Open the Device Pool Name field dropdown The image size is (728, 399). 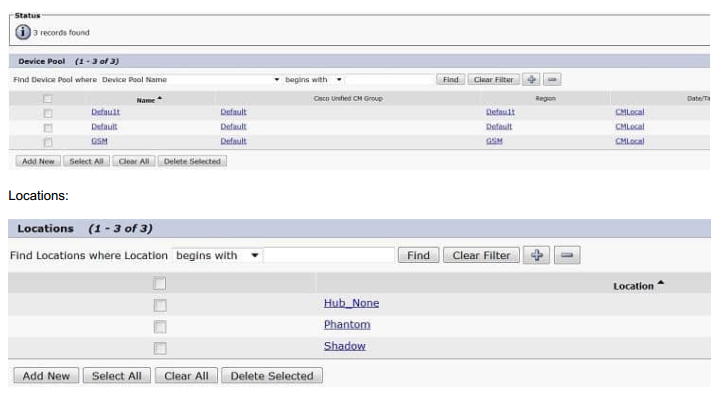pyautogui.click(x=191, y=80)
